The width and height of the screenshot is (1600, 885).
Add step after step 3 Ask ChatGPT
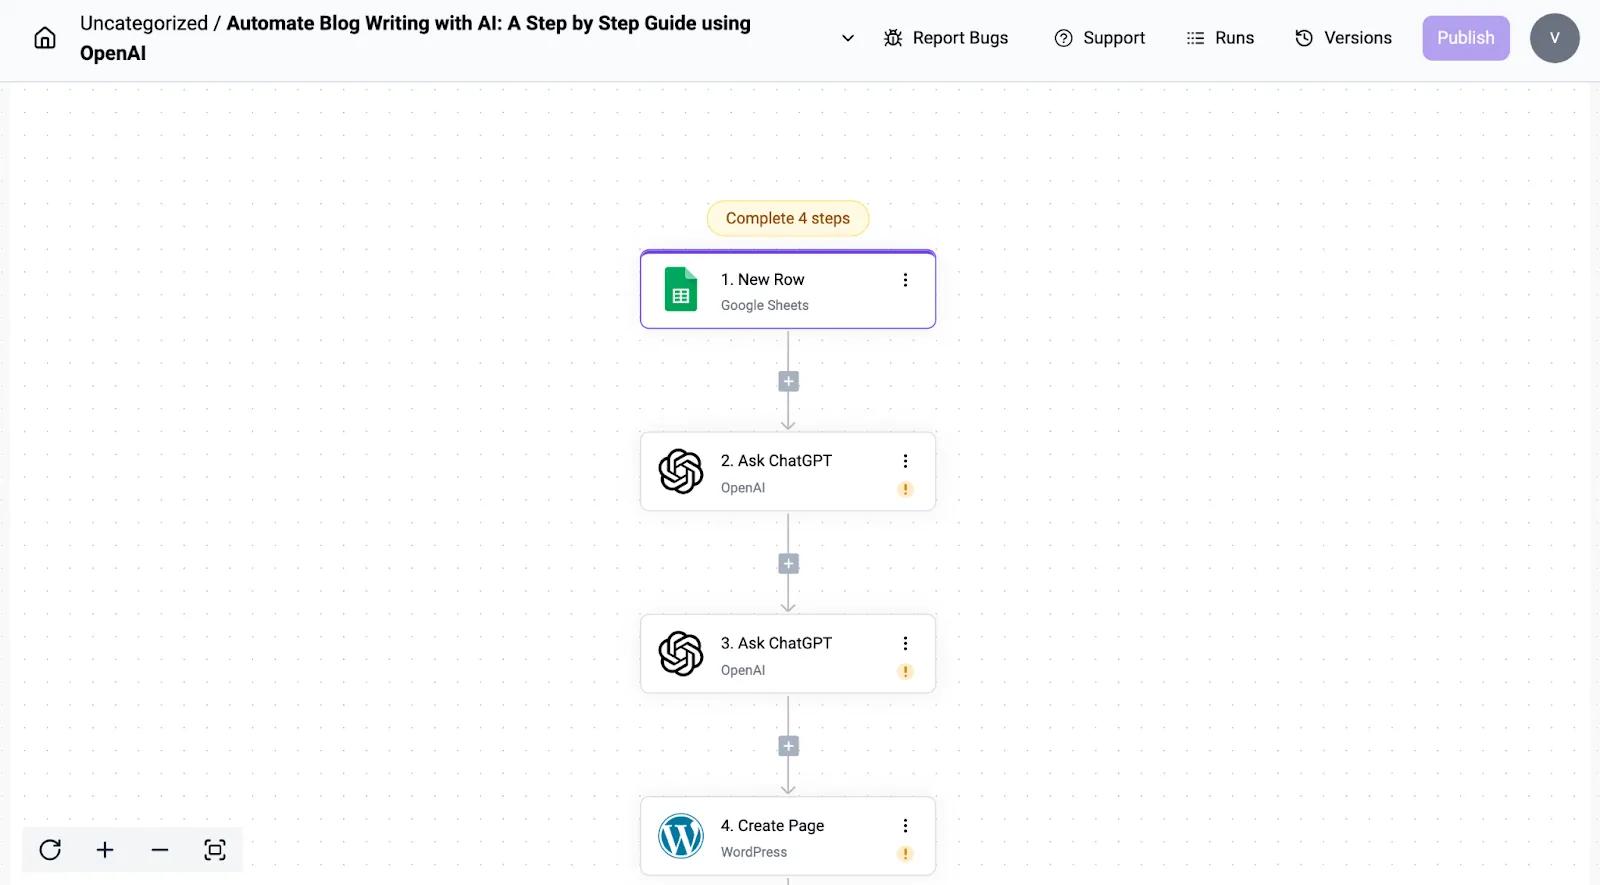788,746
